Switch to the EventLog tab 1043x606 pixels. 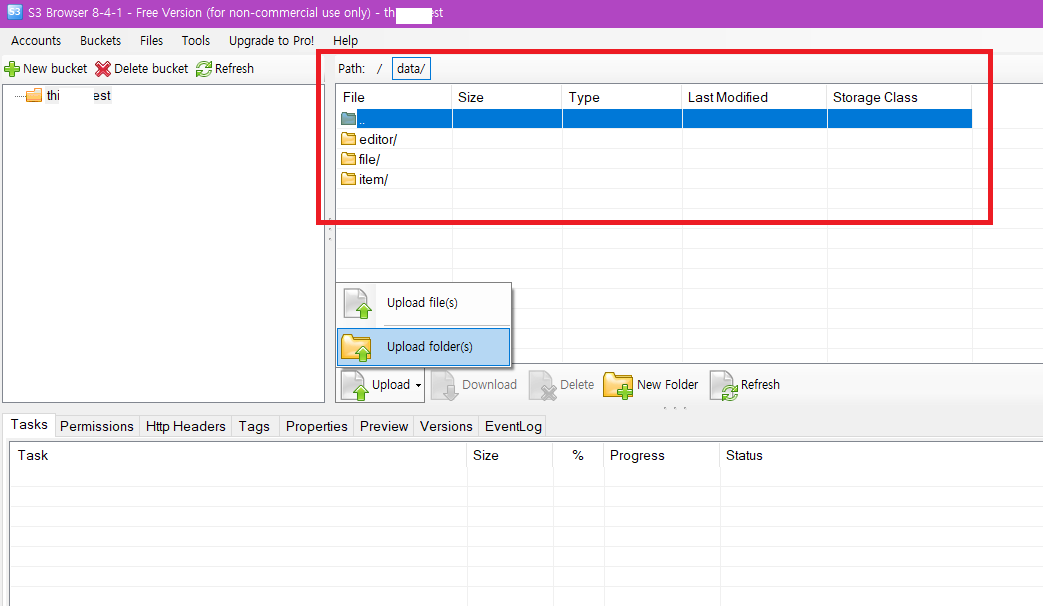point(513,426)
